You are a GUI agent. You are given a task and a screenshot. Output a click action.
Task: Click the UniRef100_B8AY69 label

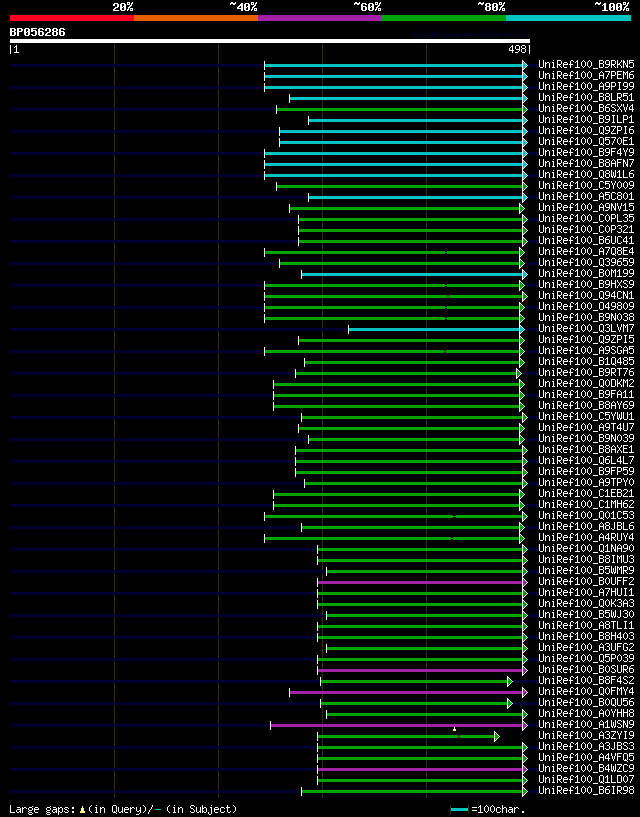click(x=586, y=405)
